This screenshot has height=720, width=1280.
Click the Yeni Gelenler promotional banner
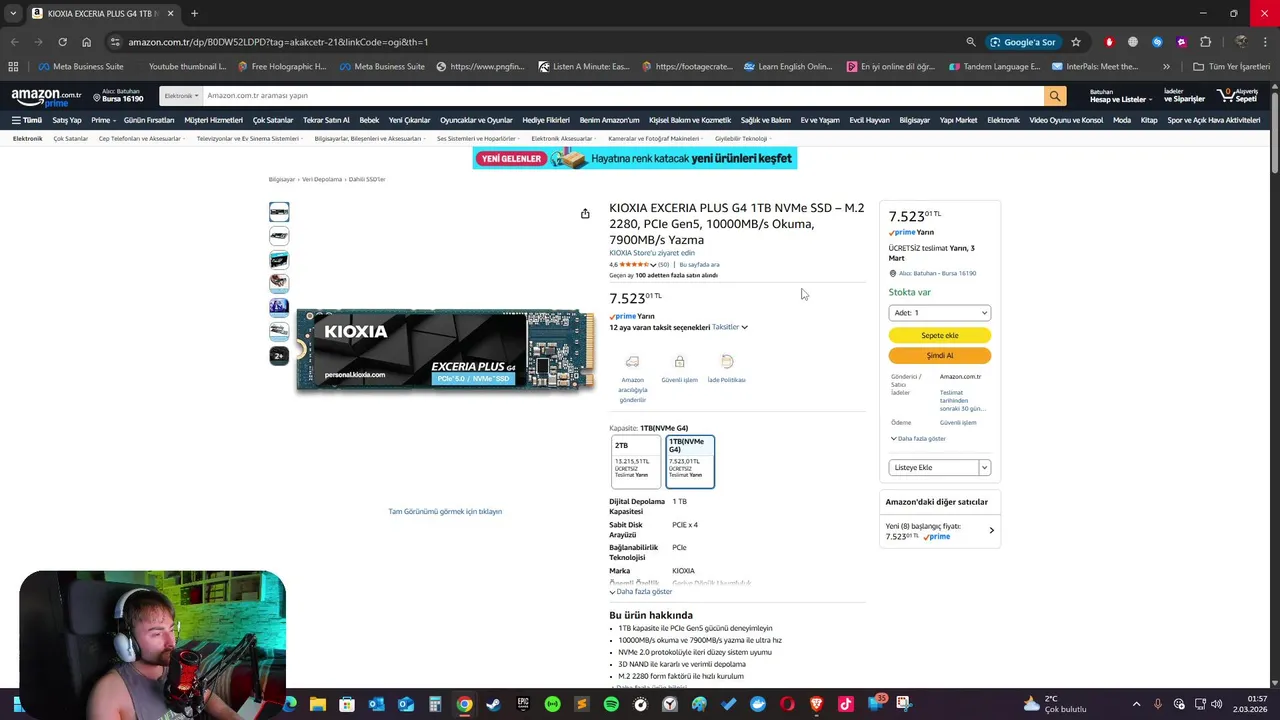coord(634,158)
